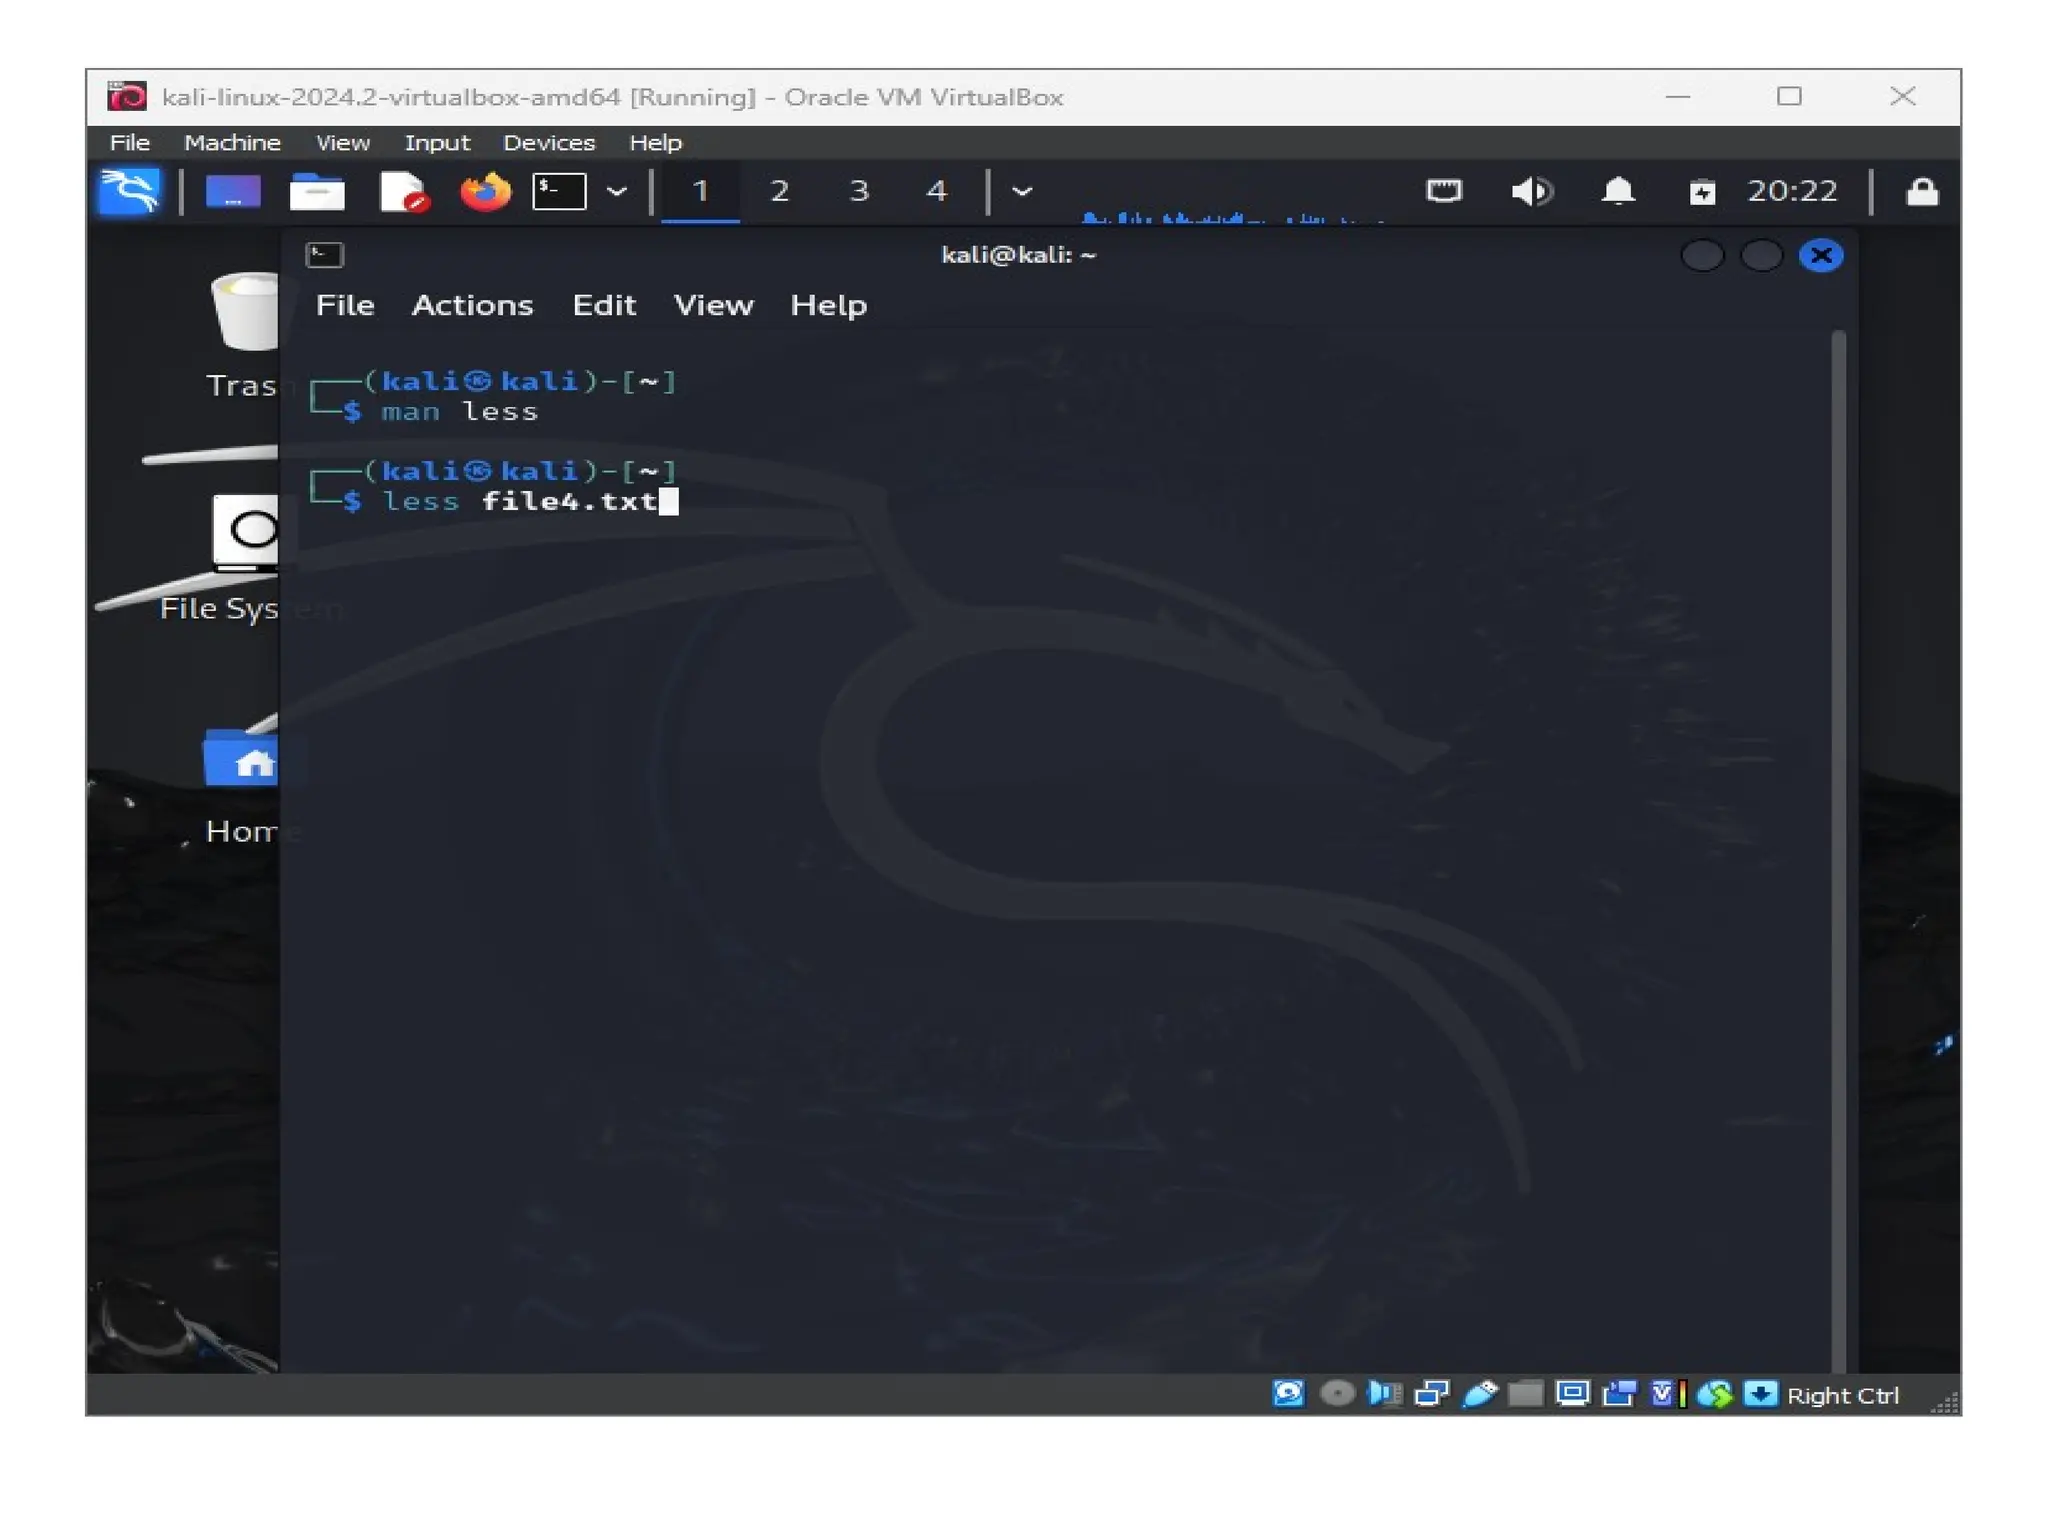Image resolution: width=2048 pixels, height=1536 pixels.
Task: Expand the chevron after workspace 4
Action: (1022, 191)
